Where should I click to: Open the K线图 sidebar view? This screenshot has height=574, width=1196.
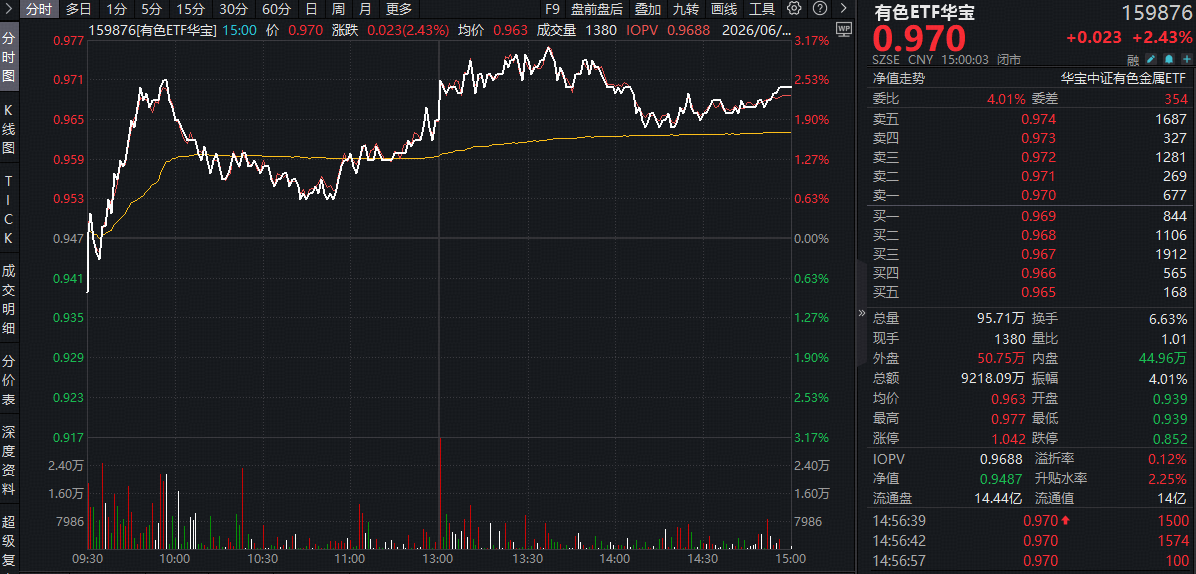pyautogui.click(x=9, y=129)
